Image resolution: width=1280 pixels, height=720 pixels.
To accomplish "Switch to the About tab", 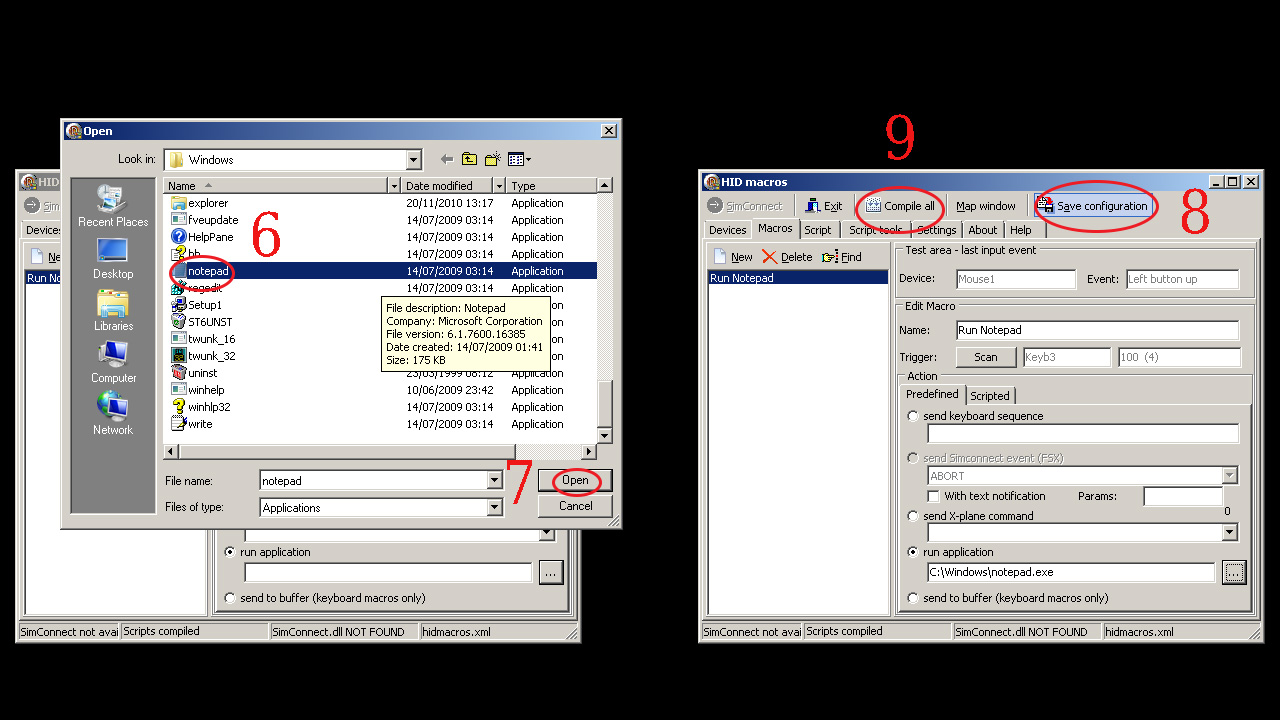I will [983, 230].
